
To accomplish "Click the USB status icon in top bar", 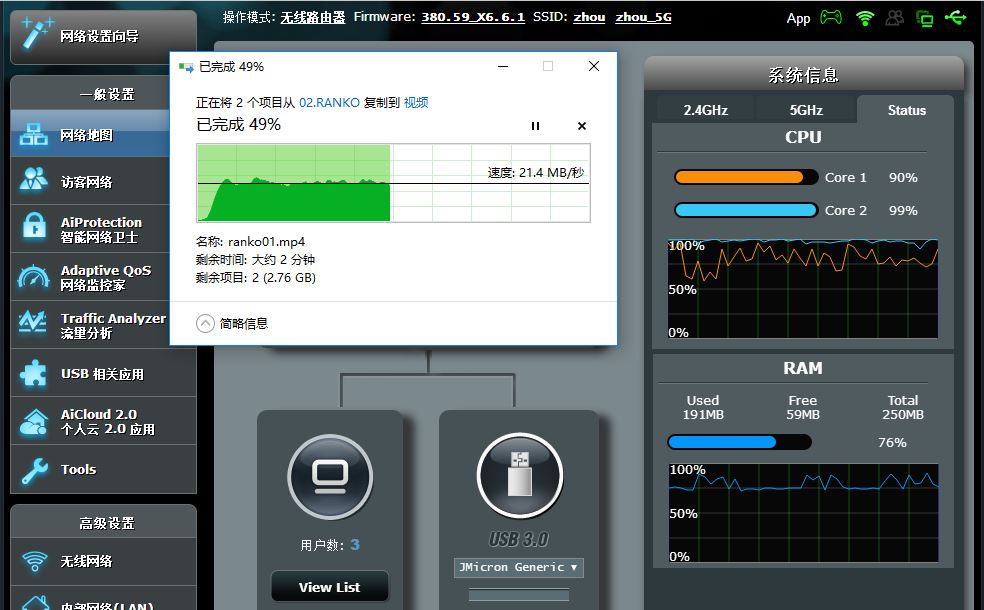I will pyautogui.click(x=956, y=18).
